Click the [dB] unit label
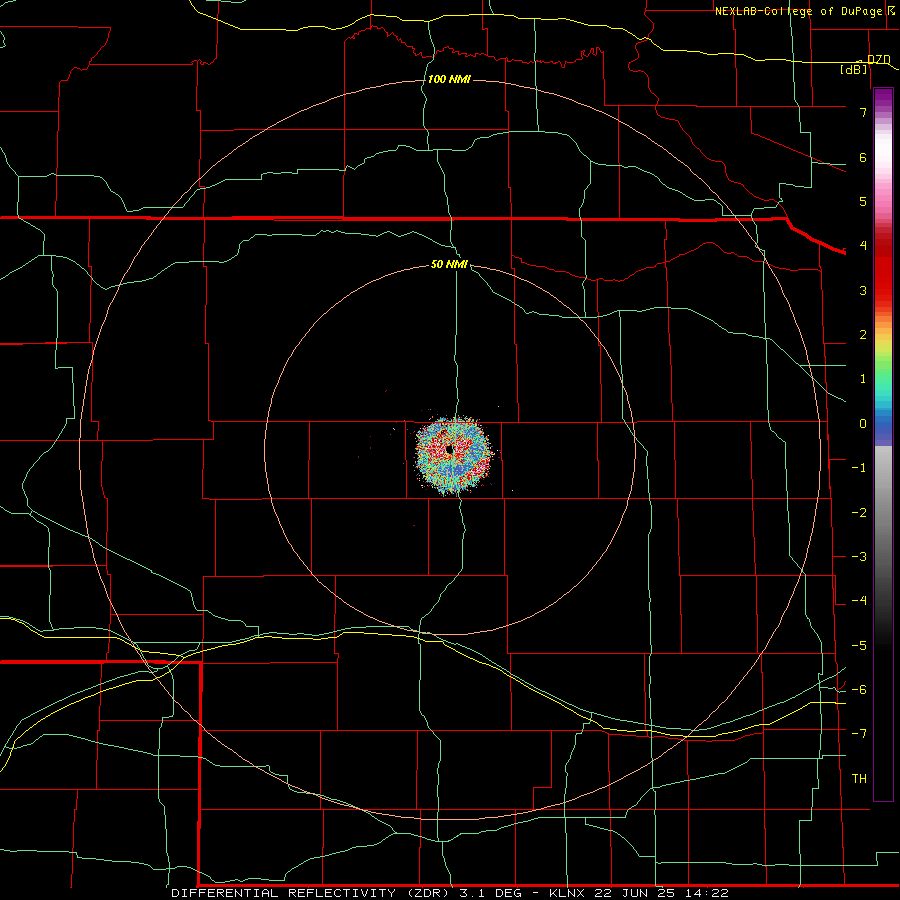Image resolution: width=900 pixels, height=900 pixels. pos(854,69)
